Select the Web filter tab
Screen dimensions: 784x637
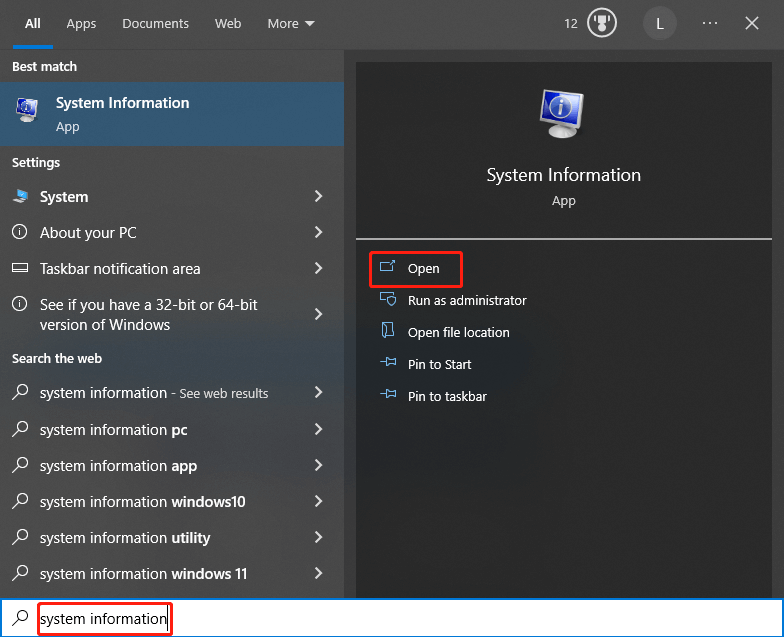click(228, 24)
